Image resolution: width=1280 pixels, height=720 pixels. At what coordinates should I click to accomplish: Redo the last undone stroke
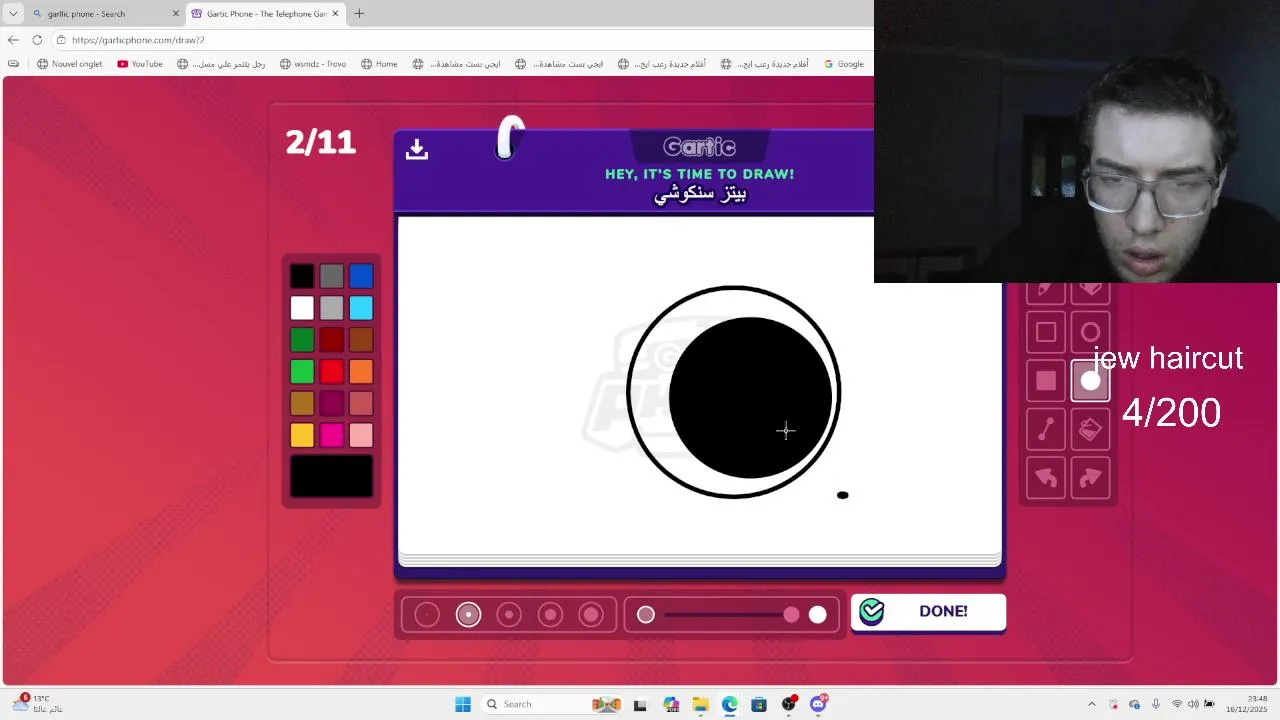click(1090, 478)
